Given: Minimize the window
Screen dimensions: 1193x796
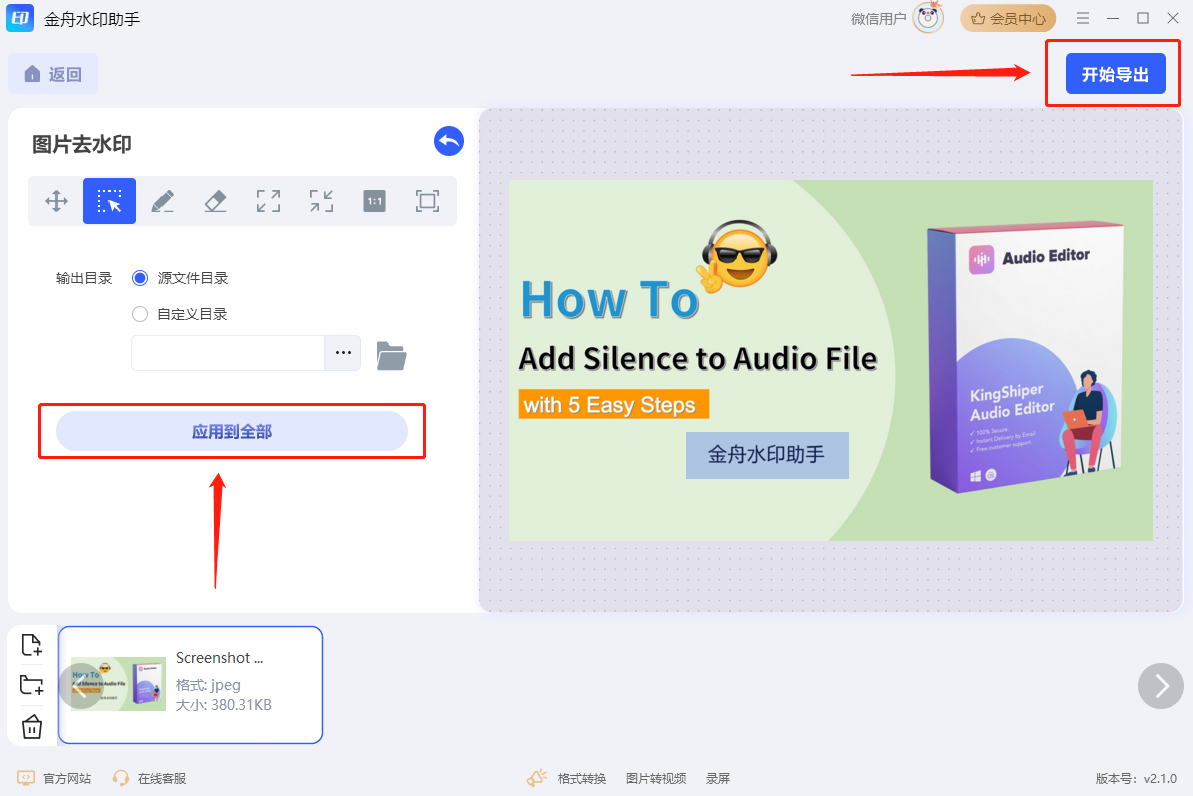Looking at the screenshot, I should tap(1113, 18).
